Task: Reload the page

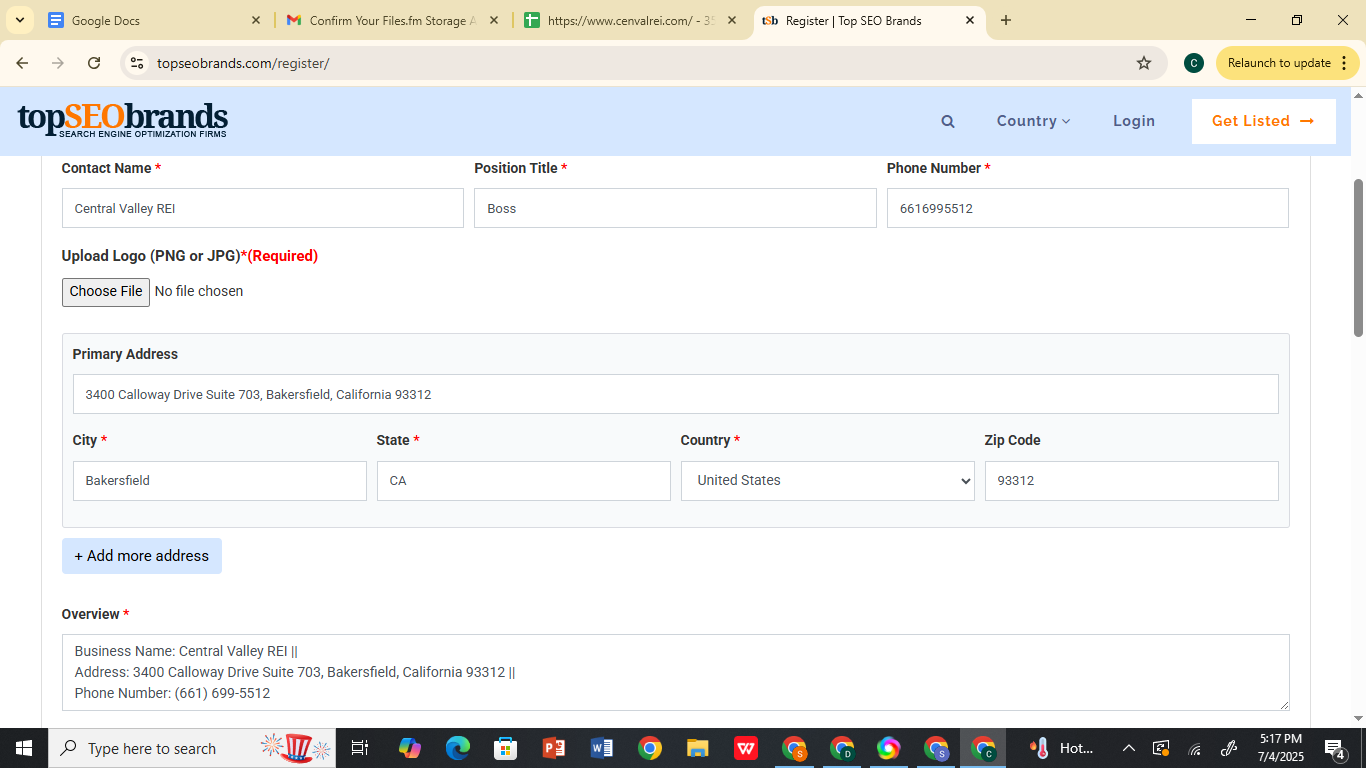Action: click(x=94, y=63)
